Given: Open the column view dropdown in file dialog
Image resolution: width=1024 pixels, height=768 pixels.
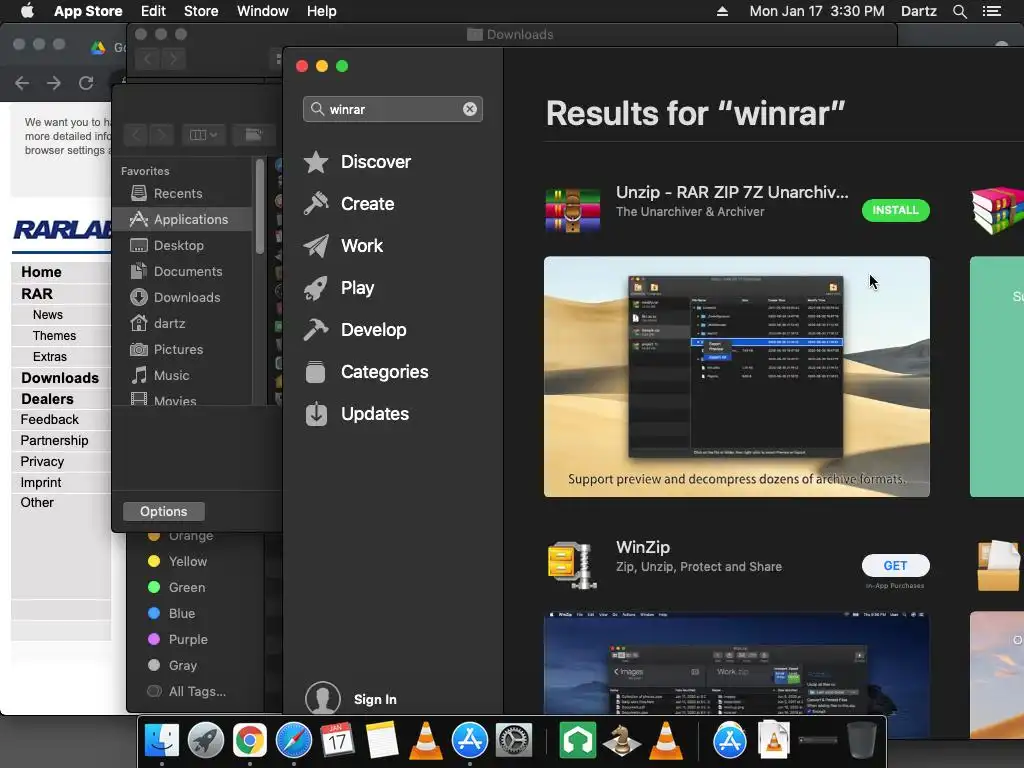Looking at the screenshot, I should point(203,135).
